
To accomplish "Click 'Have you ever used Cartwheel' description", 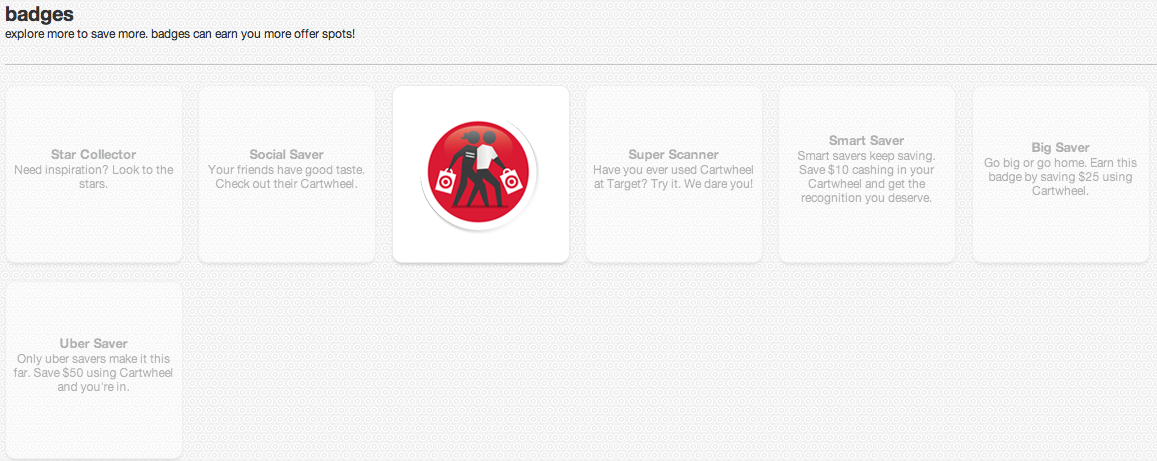I will click(x=673, y=176).
